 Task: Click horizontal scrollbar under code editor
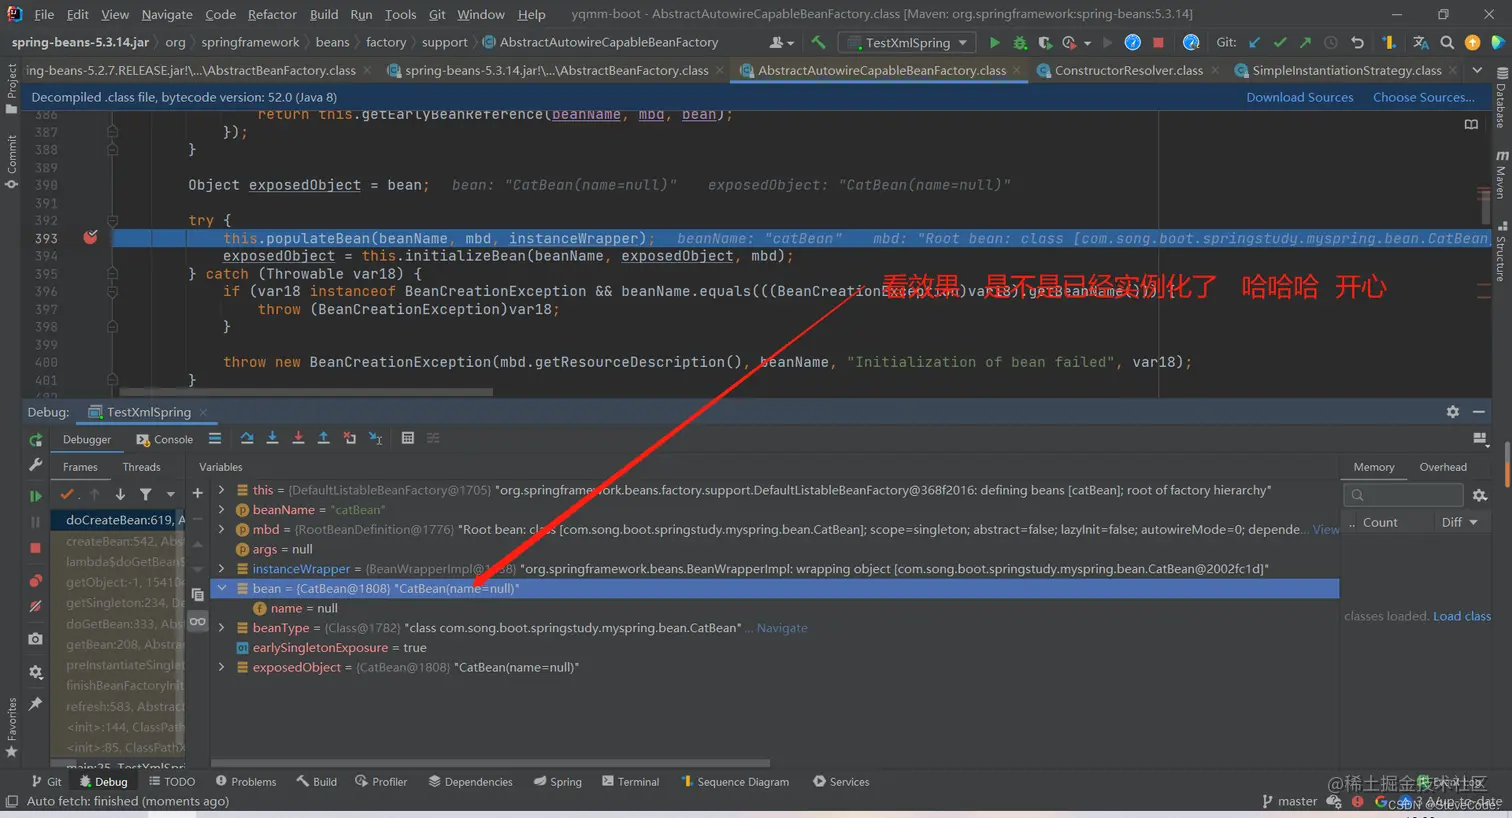click(x=306, y=392)
